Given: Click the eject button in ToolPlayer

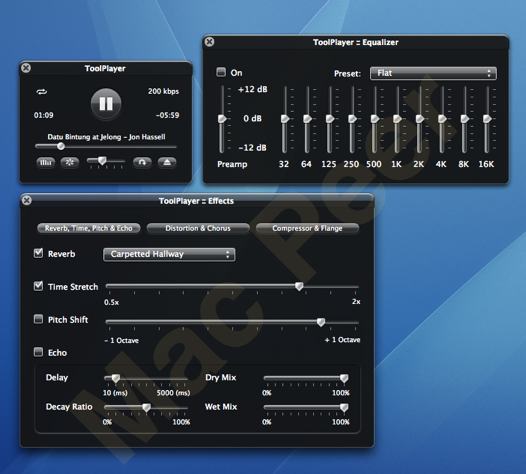Looking at the screenshot, I should click(167, 163).
